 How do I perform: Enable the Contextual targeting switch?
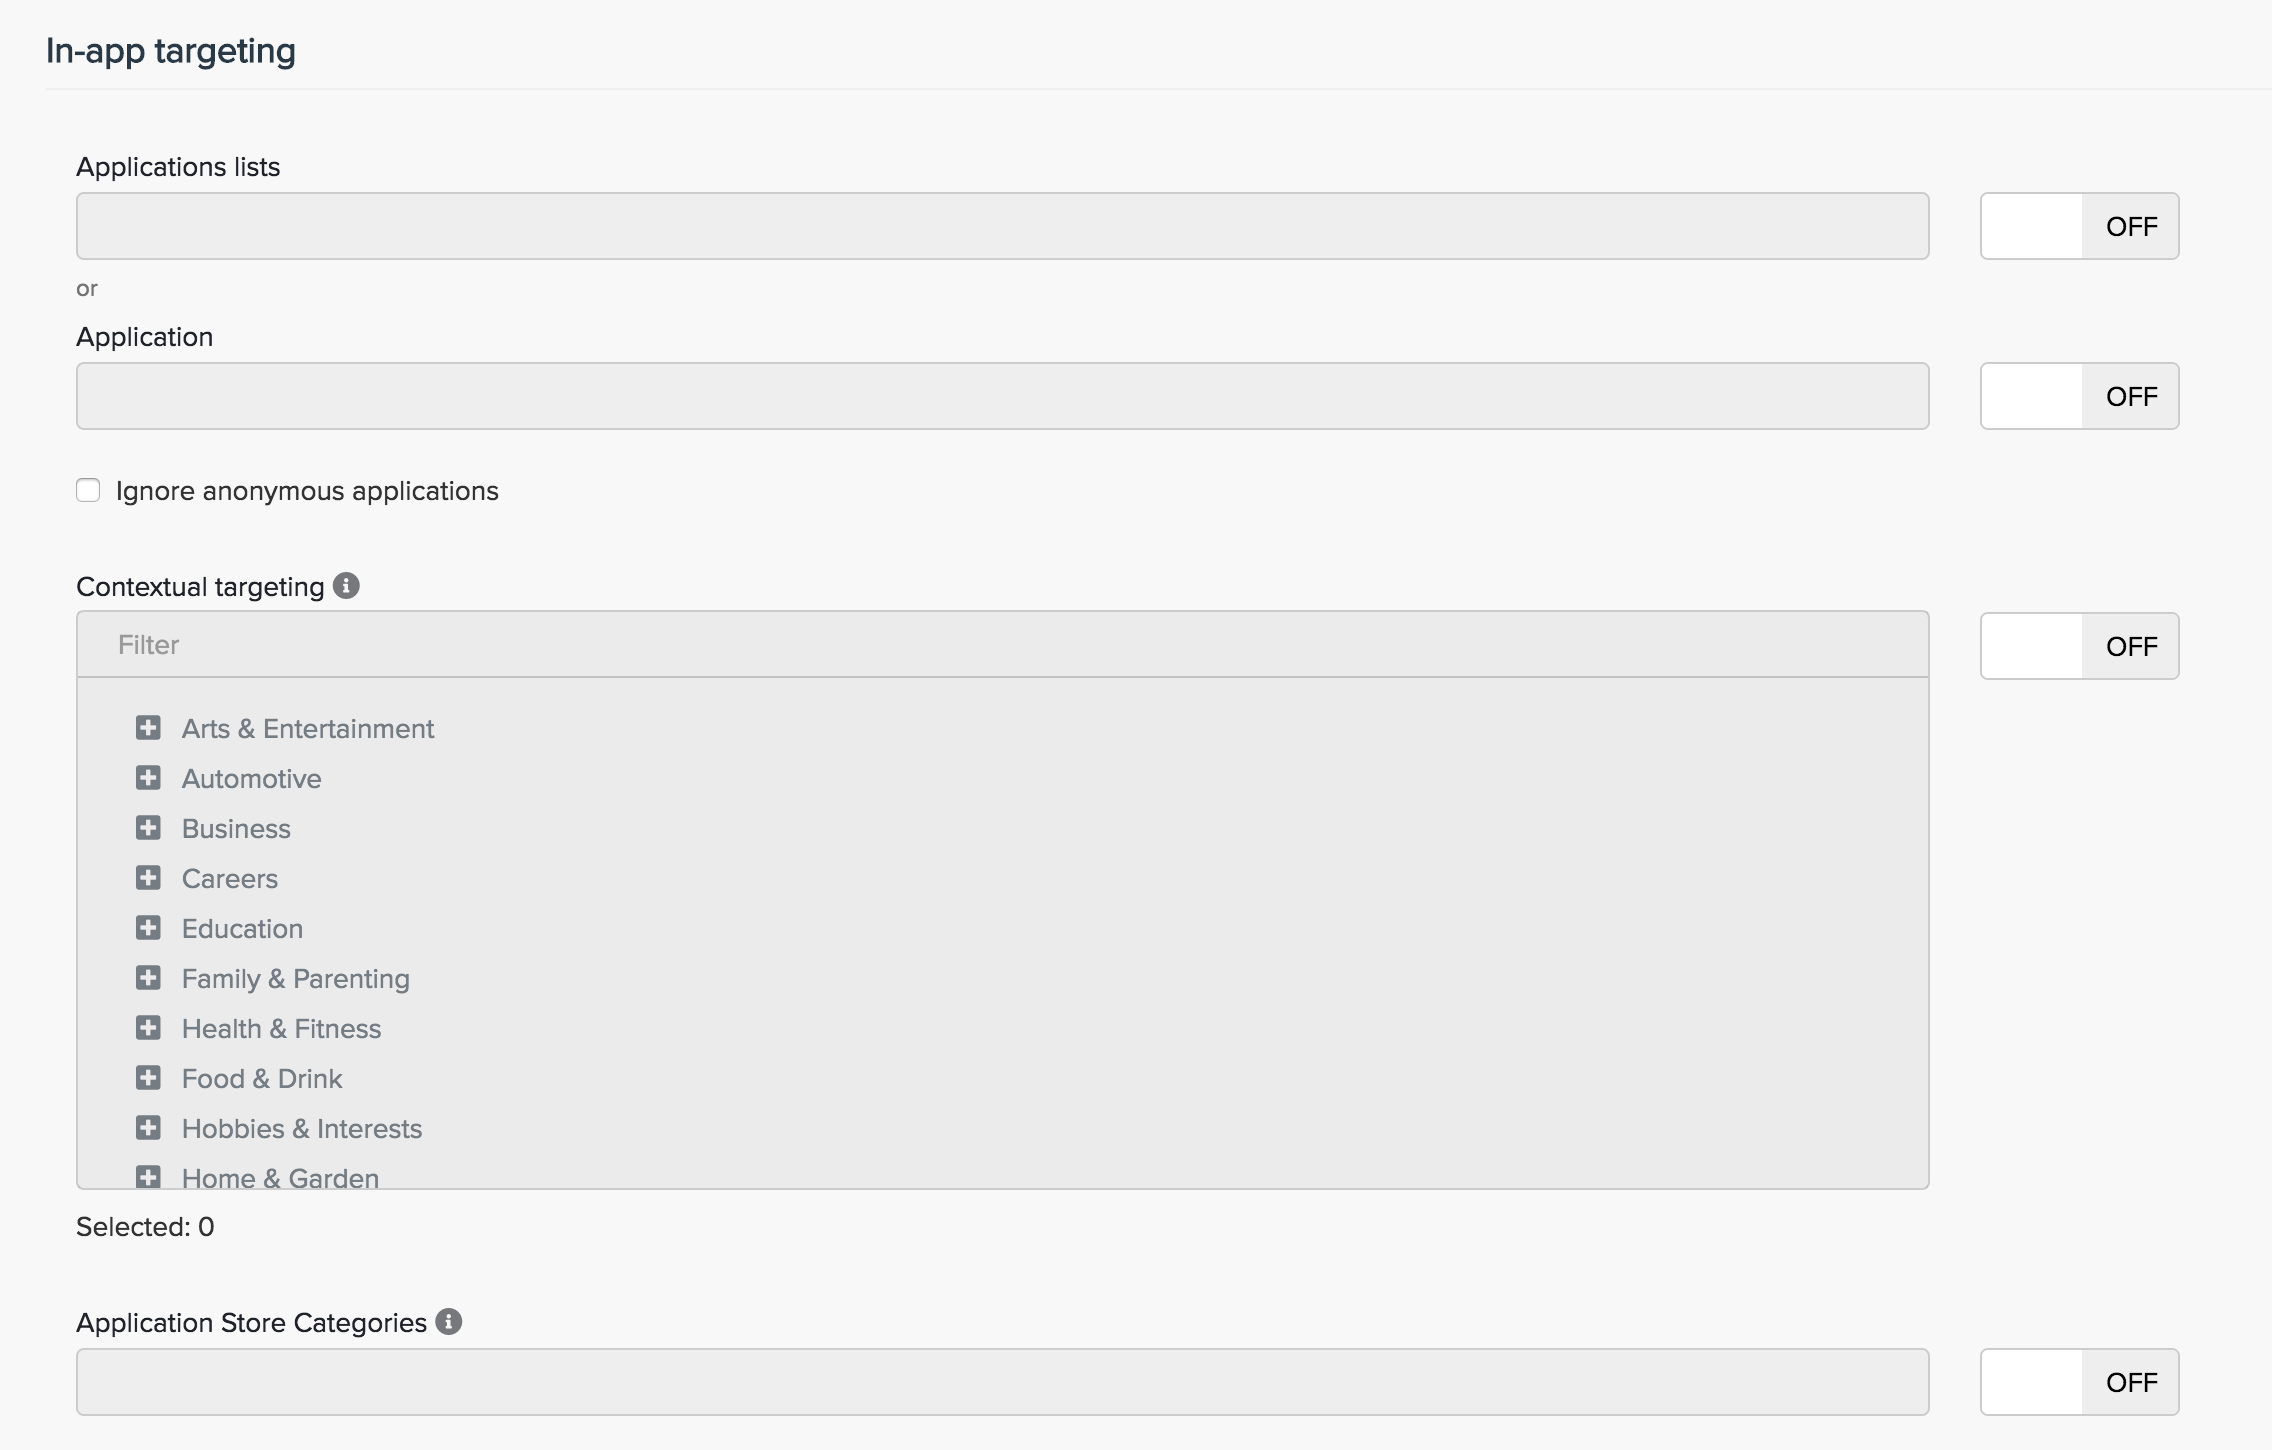tap(2079, 646)
